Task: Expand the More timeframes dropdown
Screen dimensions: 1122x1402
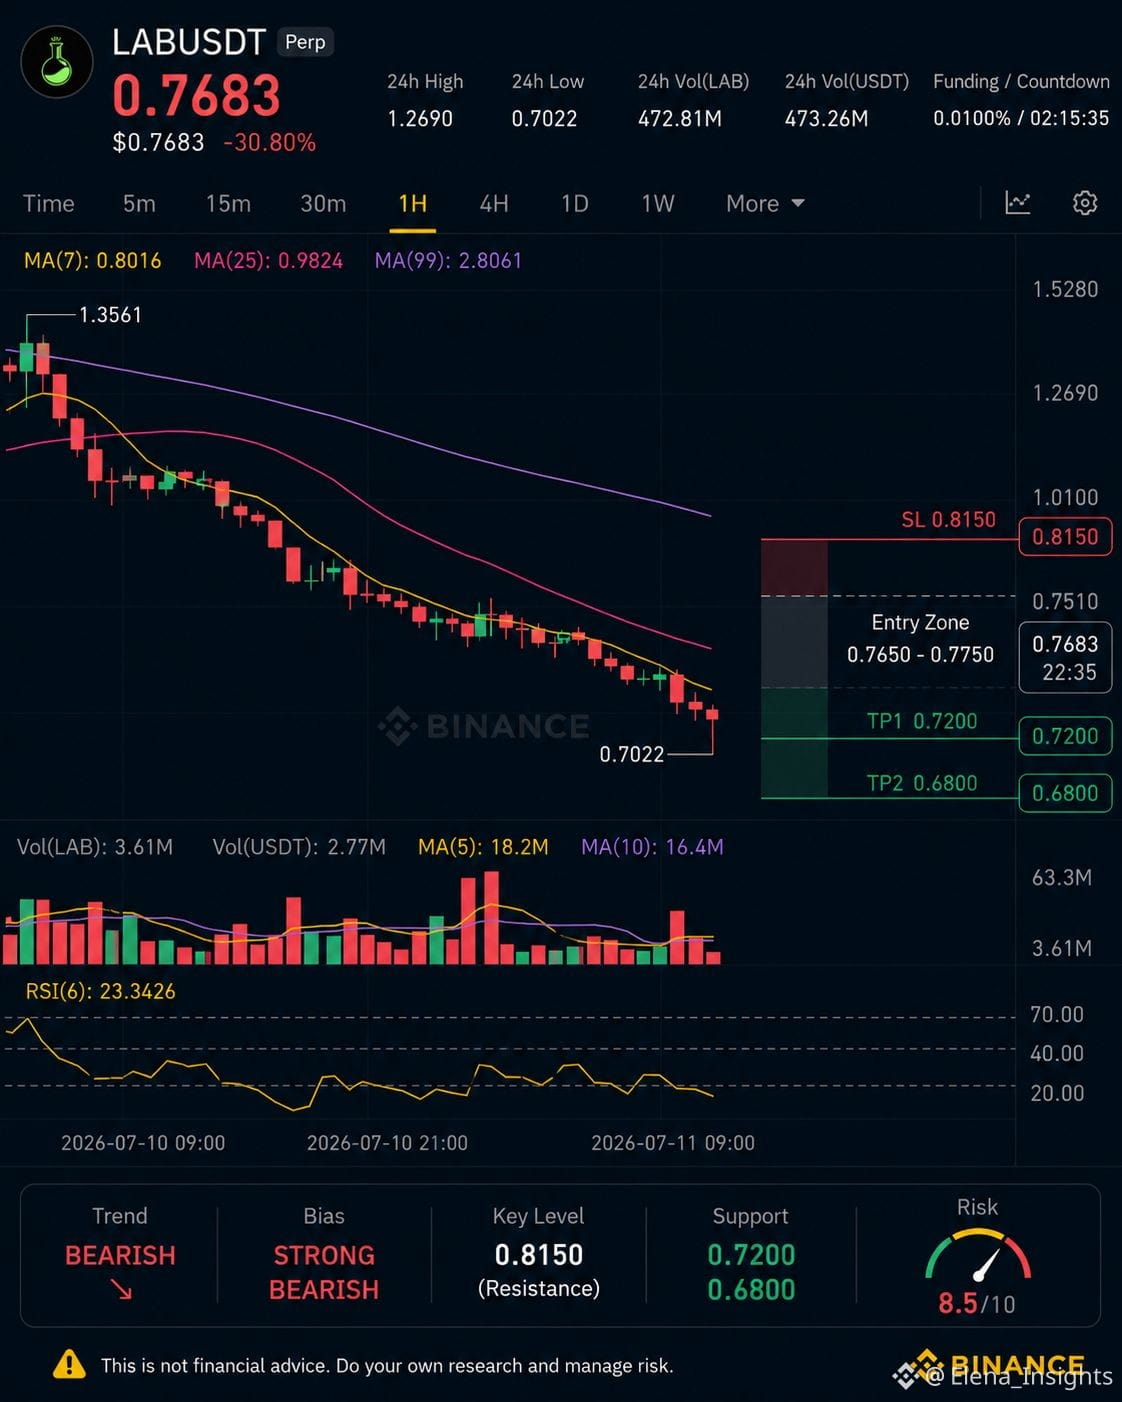Action: click(765, 203)
